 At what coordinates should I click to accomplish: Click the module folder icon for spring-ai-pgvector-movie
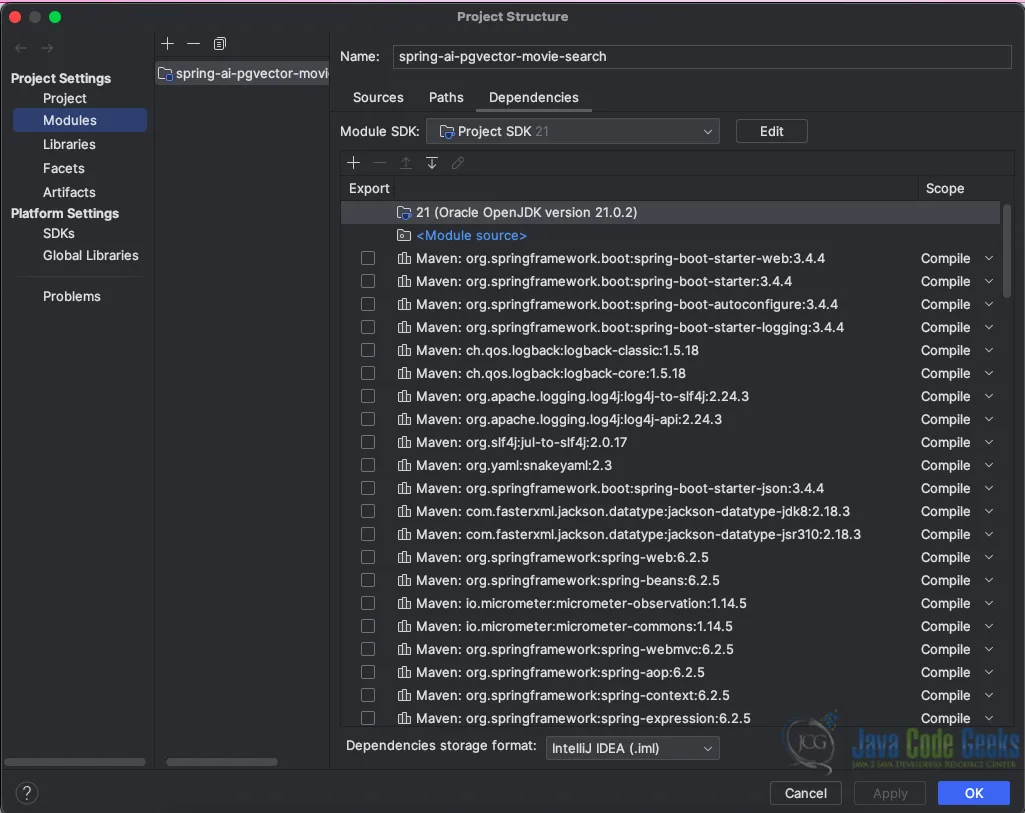165,74
